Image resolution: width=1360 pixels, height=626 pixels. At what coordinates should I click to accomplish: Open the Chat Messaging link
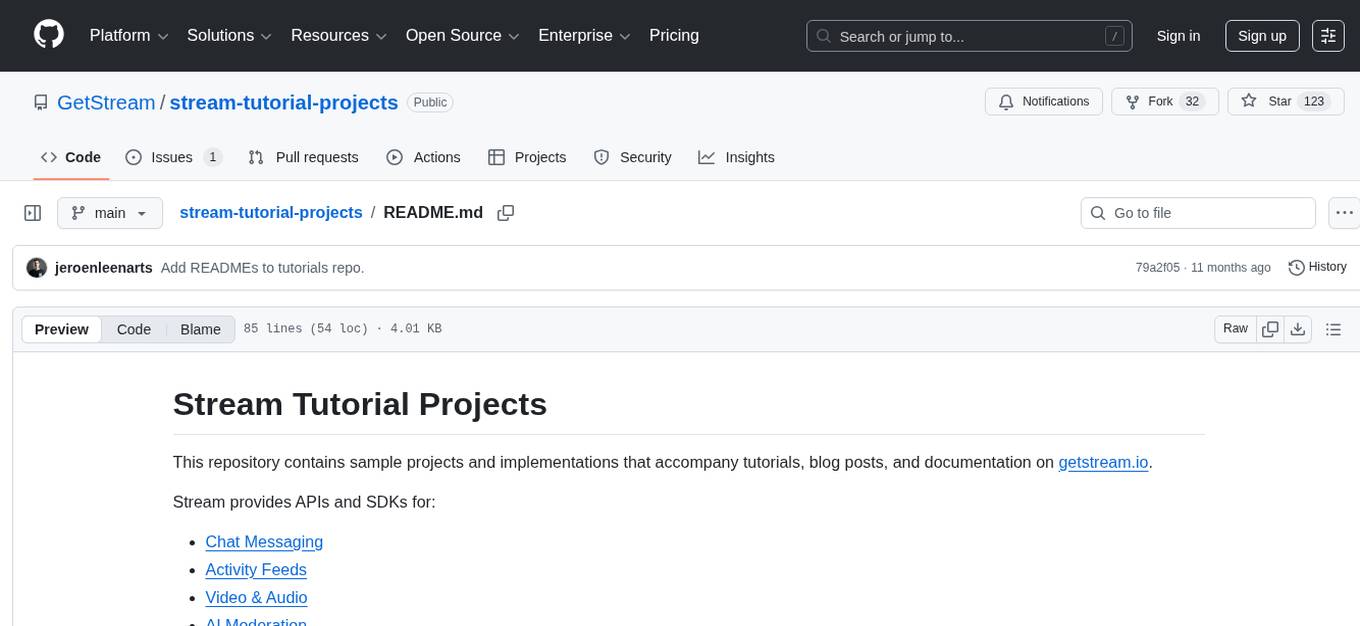[x=263, y=542]
